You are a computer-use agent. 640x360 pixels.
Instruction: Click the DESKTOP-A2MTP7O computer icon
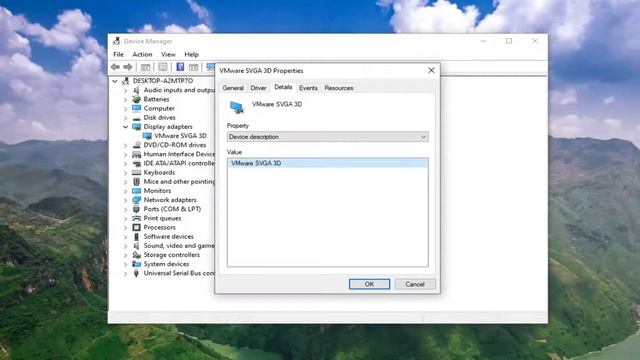pyautogui.click(x=126, y=81)
